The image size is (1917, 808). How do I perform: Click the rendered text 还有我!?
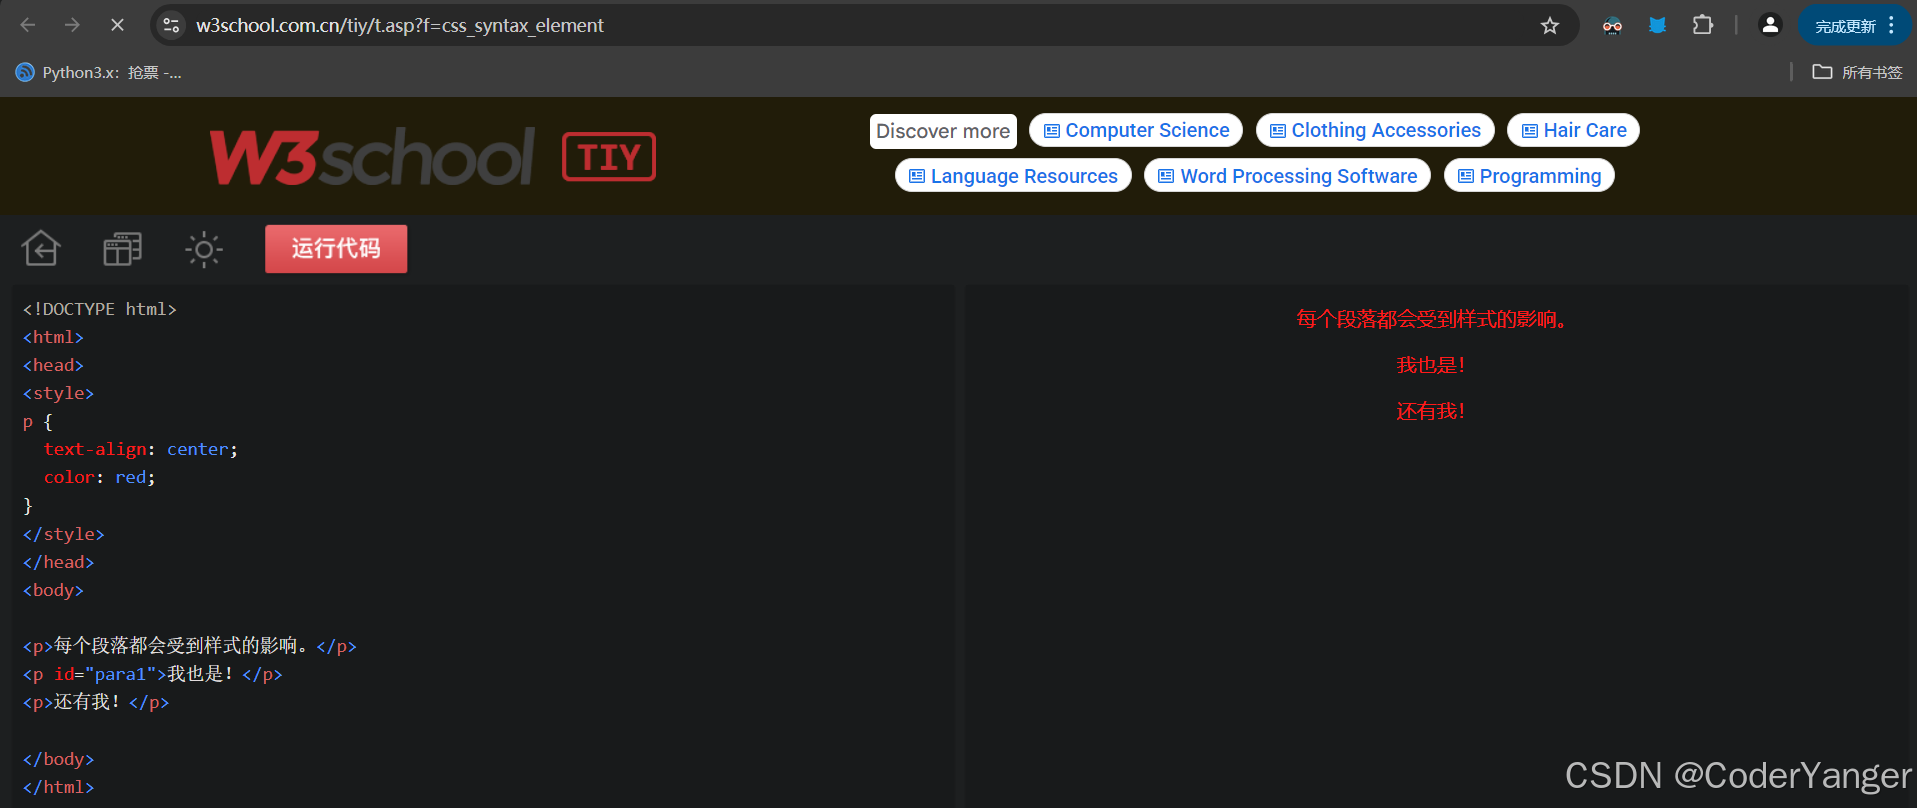click(1431, 412)
